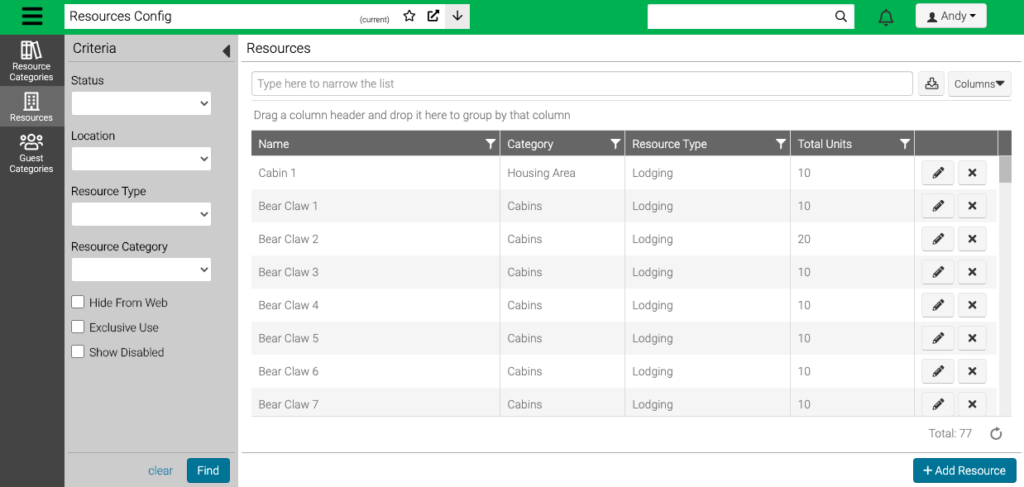1024x487 pixels.
Task: Switch to Resource Categories section
Action: tap(31, 61)
